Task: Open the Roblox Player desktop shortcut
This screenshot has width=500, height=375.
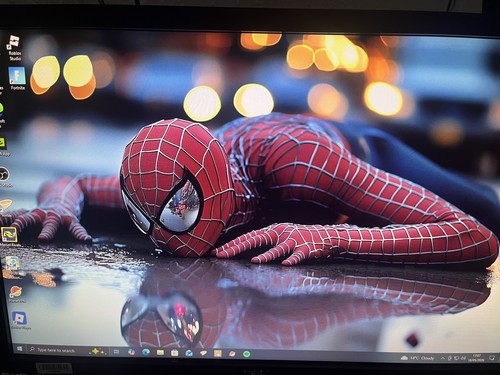Action: [x=20, y=320]
